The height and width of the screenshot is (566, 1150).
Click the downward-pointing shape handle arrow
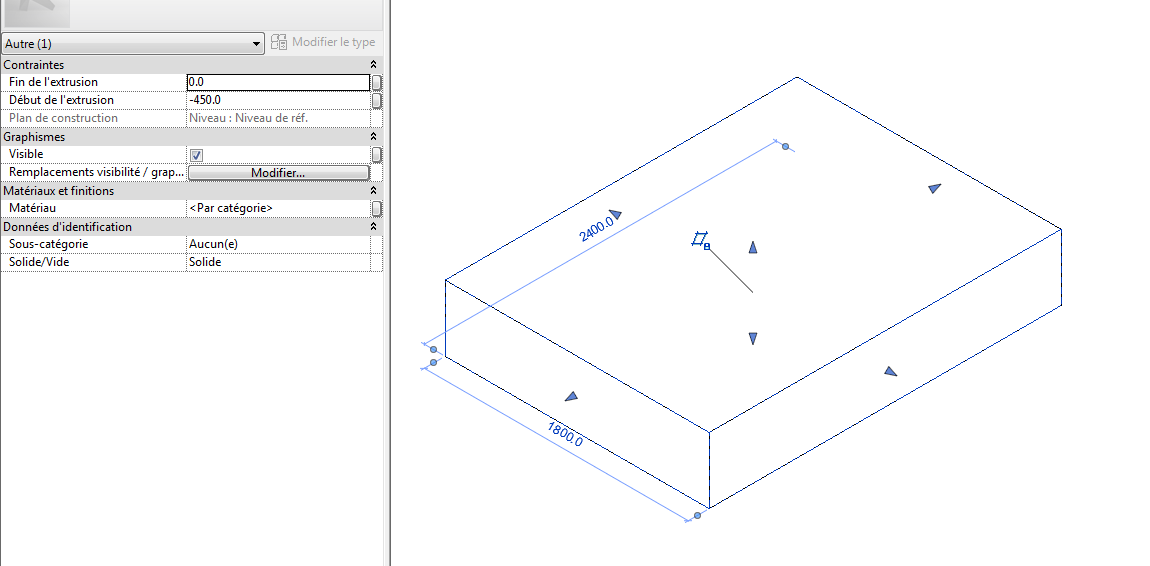coord(753,339)
